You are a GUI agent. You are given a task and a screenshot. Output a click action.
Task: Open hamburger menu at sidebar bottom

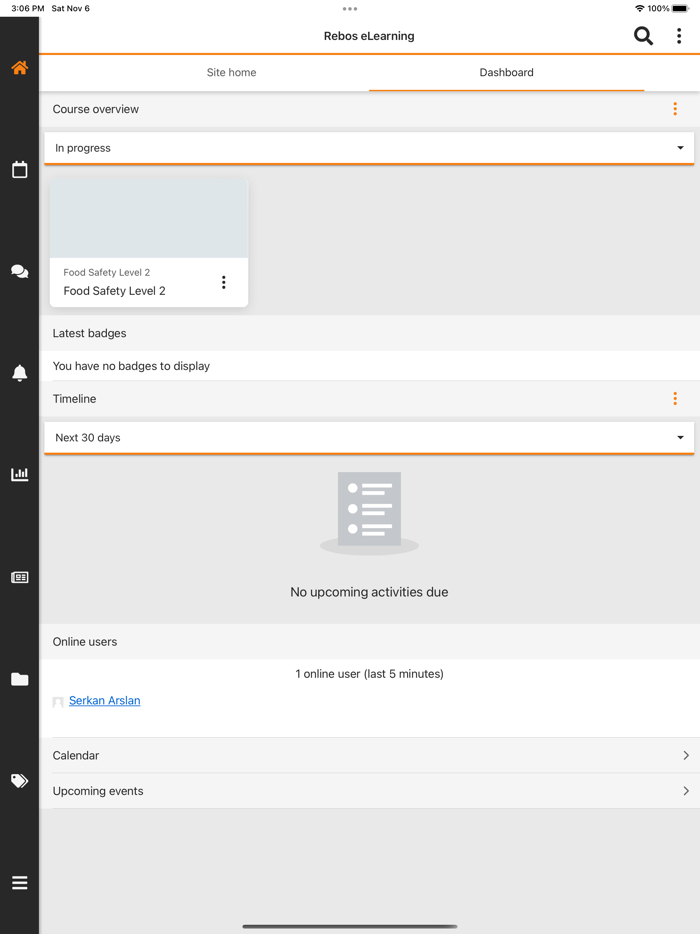[x=19, y=883]
